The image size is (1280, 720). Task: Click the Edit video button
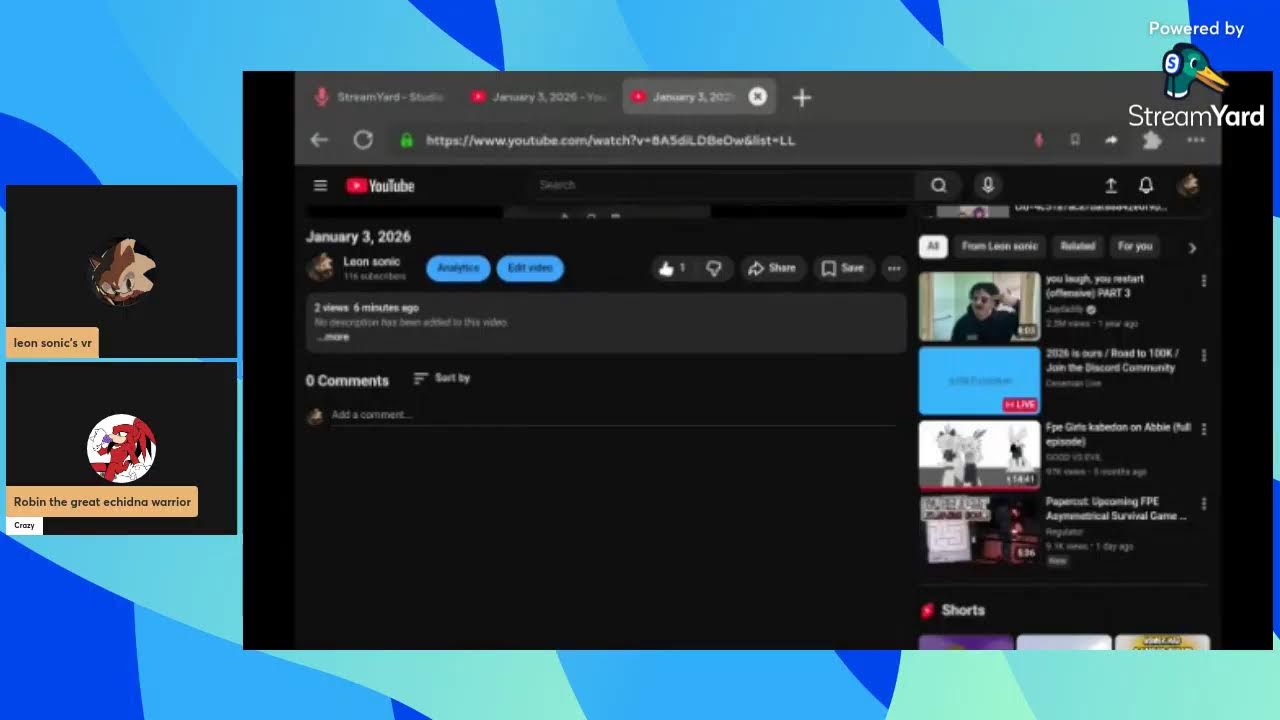click(530, 268)
